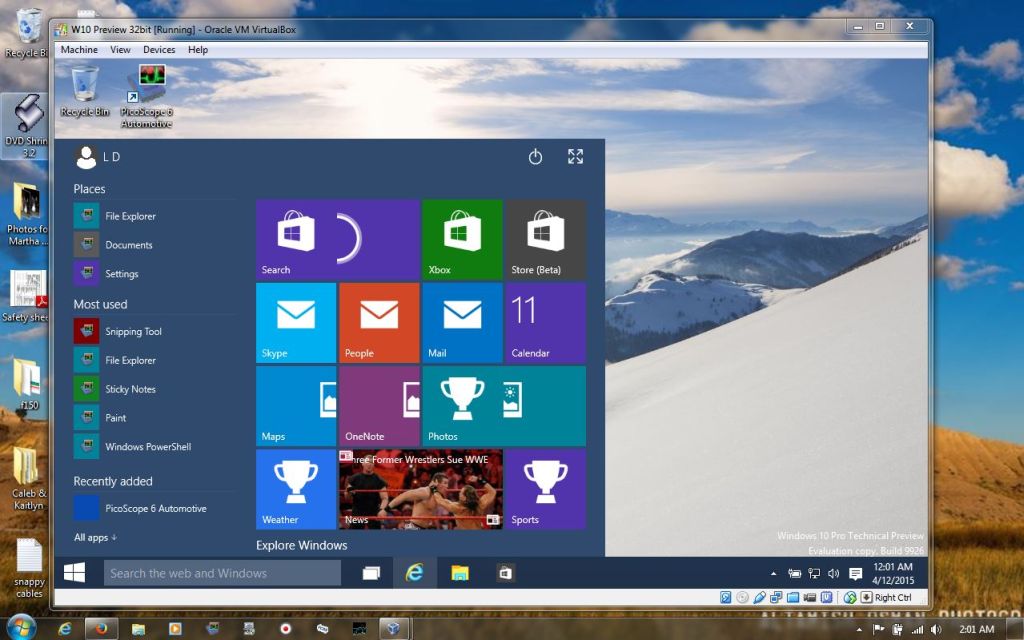This screenshot has width=1024, height=640.
Task: Click VirtualBox shared folders status icon
Action: point(793,597)
